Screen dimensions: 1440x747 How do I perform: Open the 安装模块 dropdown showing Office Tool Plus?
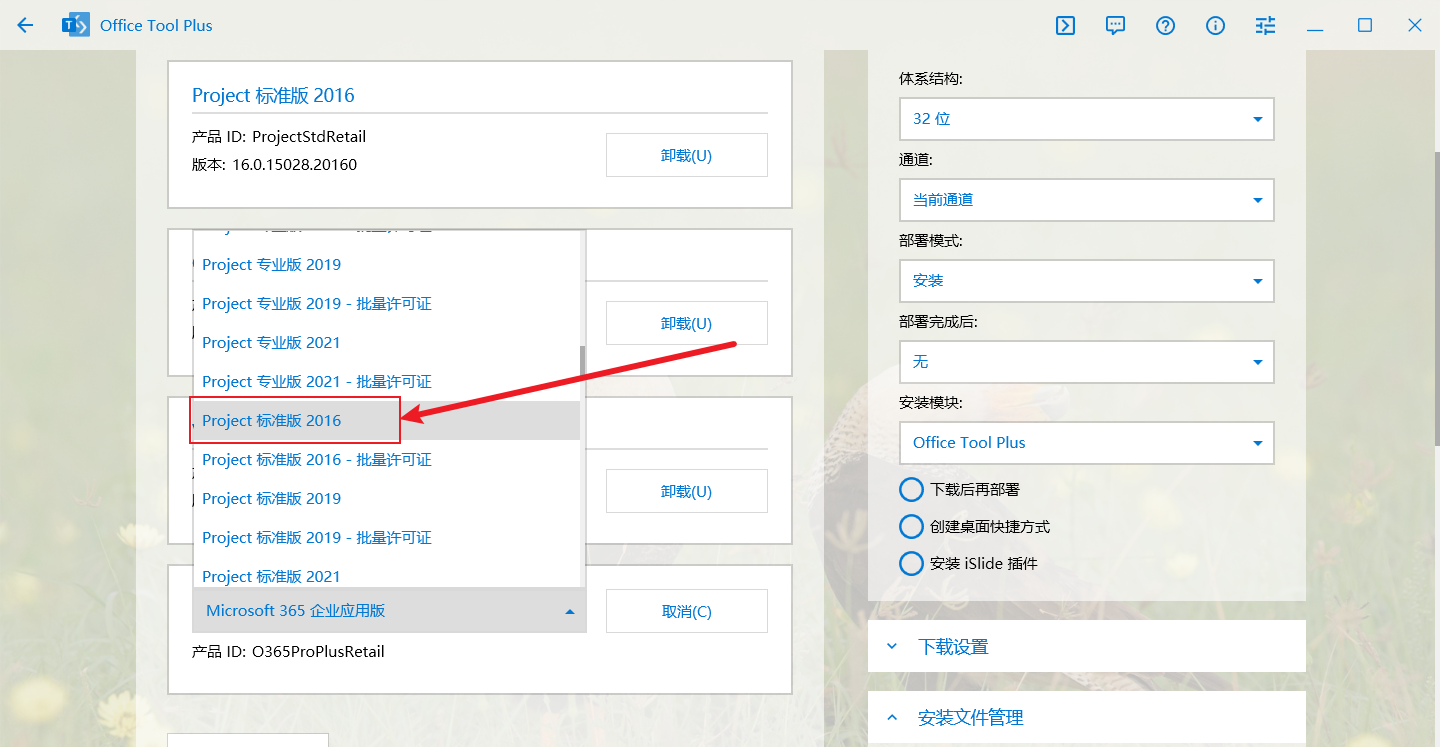[x=1086, y=442]
